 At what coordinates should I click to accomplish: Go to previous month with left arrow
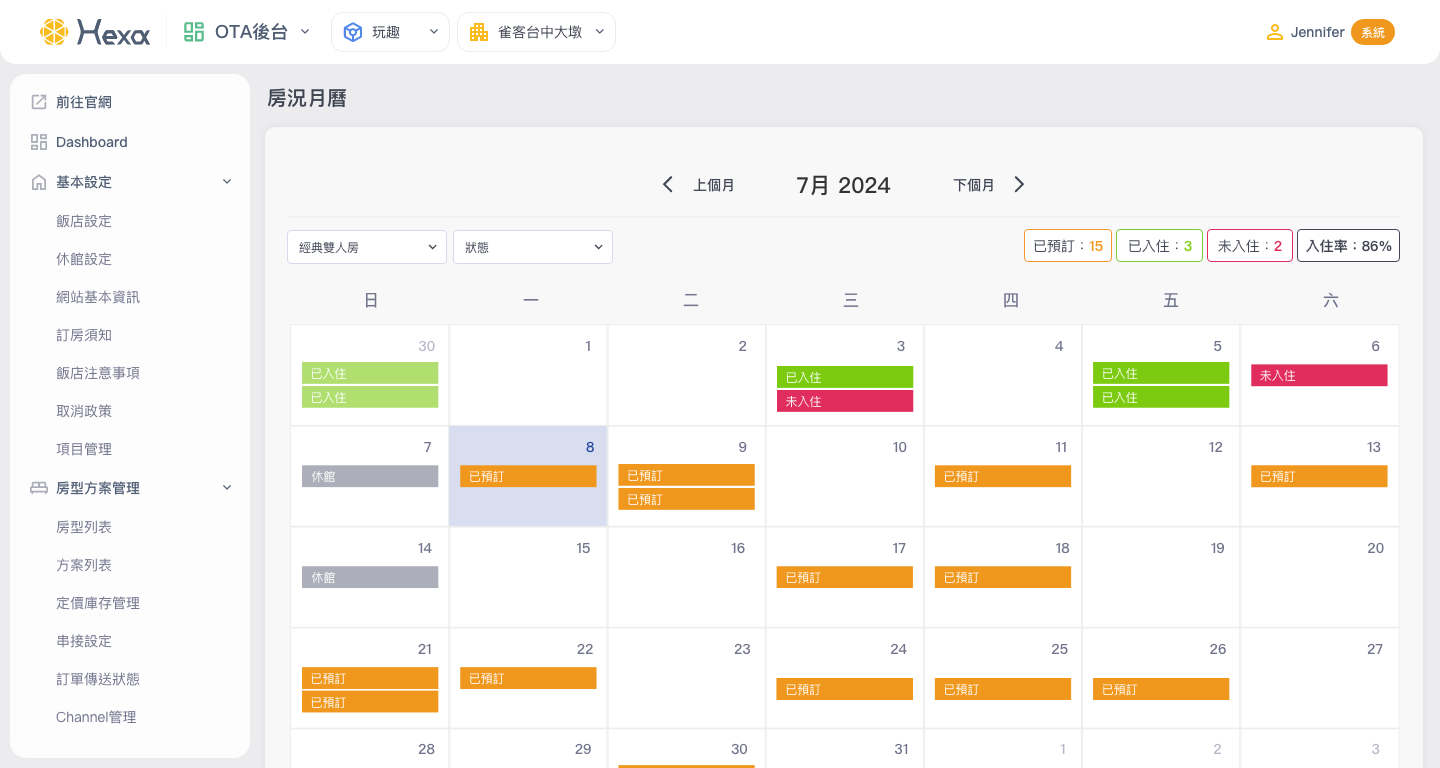668,185
